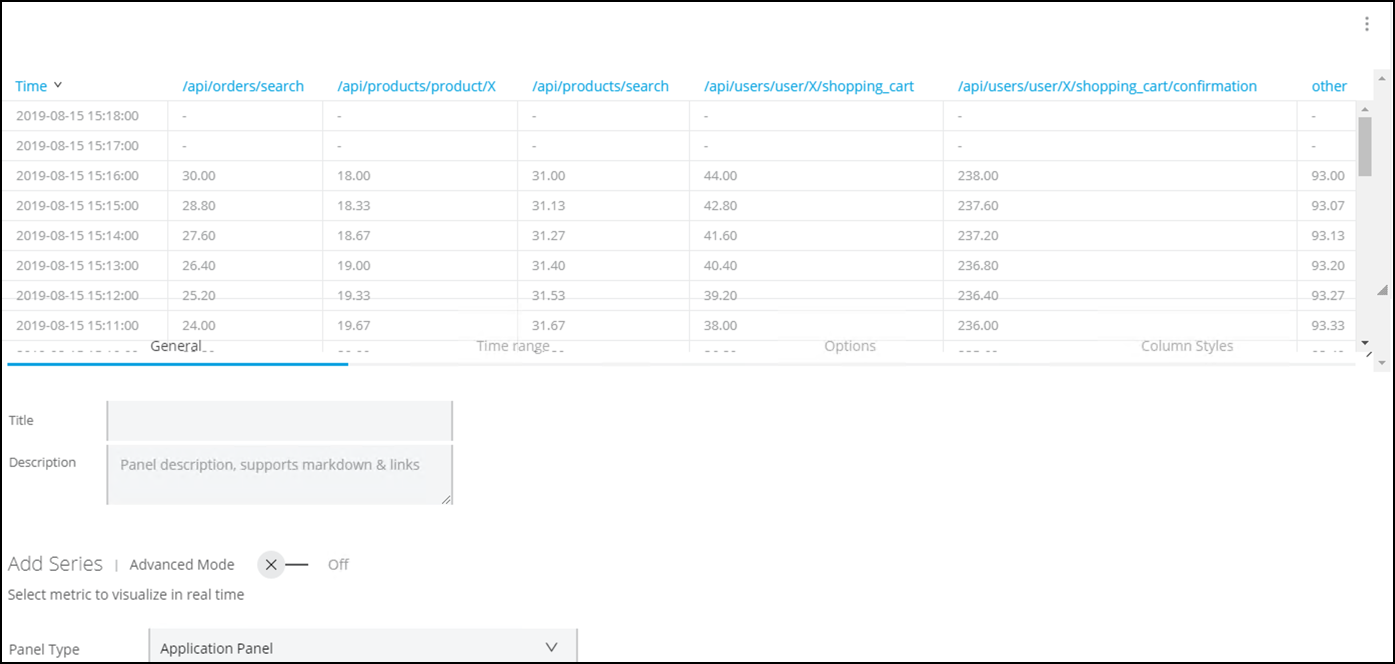This screenshot has width=1395, height=664.
Task: Click the Description box resize handle
Action: (x=446, y=499)
